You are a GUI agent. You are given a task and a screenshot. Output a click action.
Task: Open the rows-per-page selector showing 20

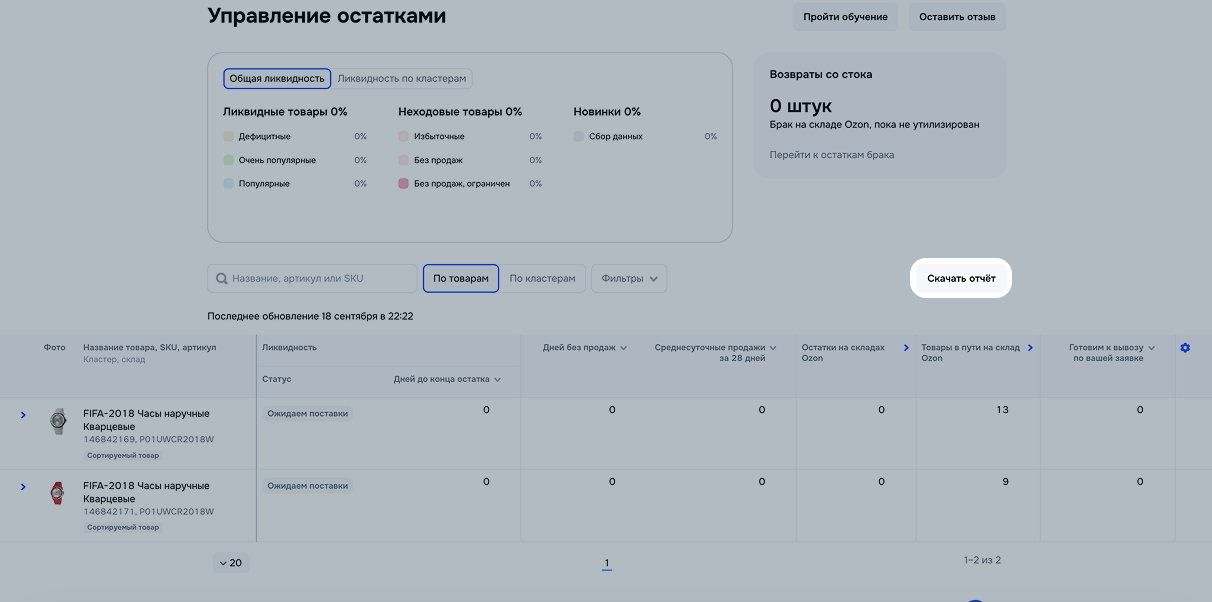(230, 563)
